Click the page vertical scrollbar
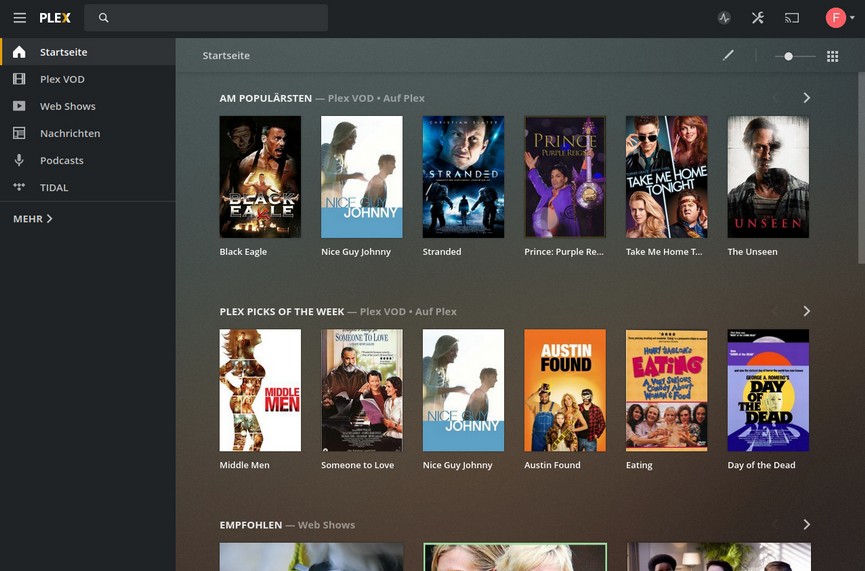The width and height of the screenshot is (865, 571). (861, 168)
